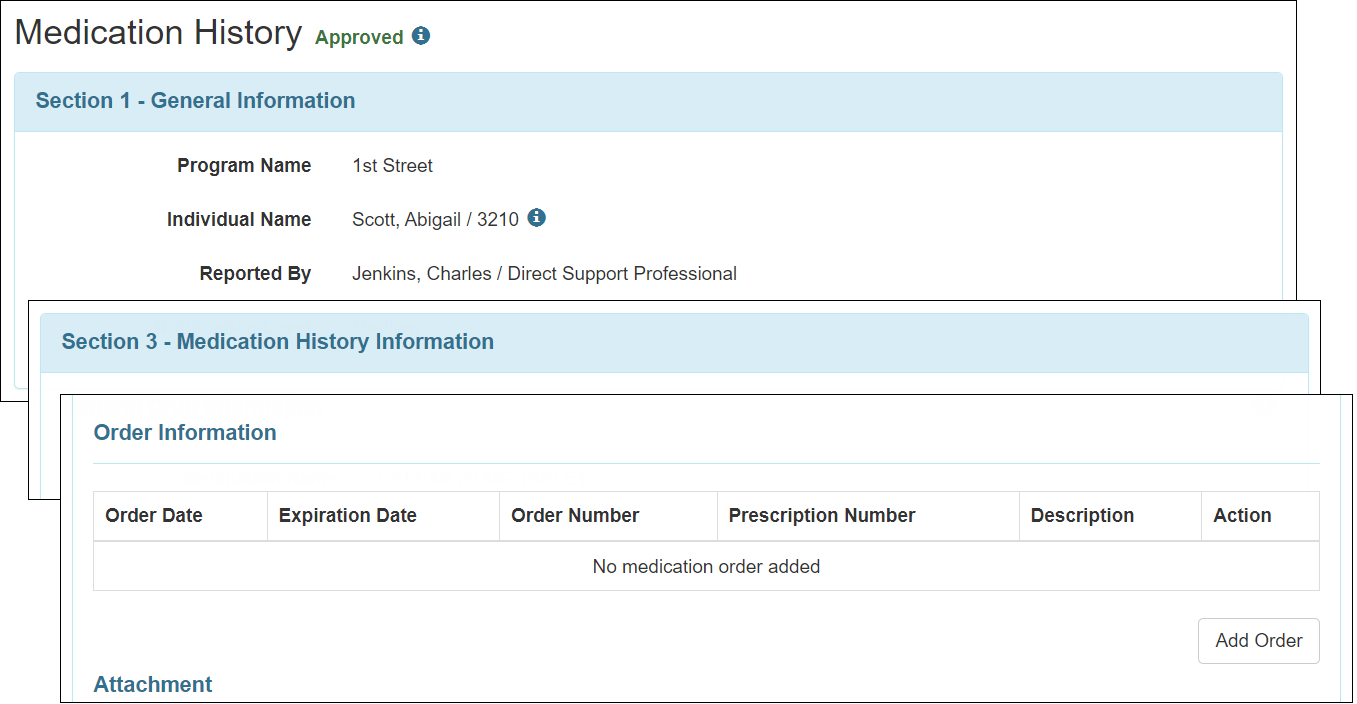Click the Attachment heading

pyautogui.click(x=153, y=685)
